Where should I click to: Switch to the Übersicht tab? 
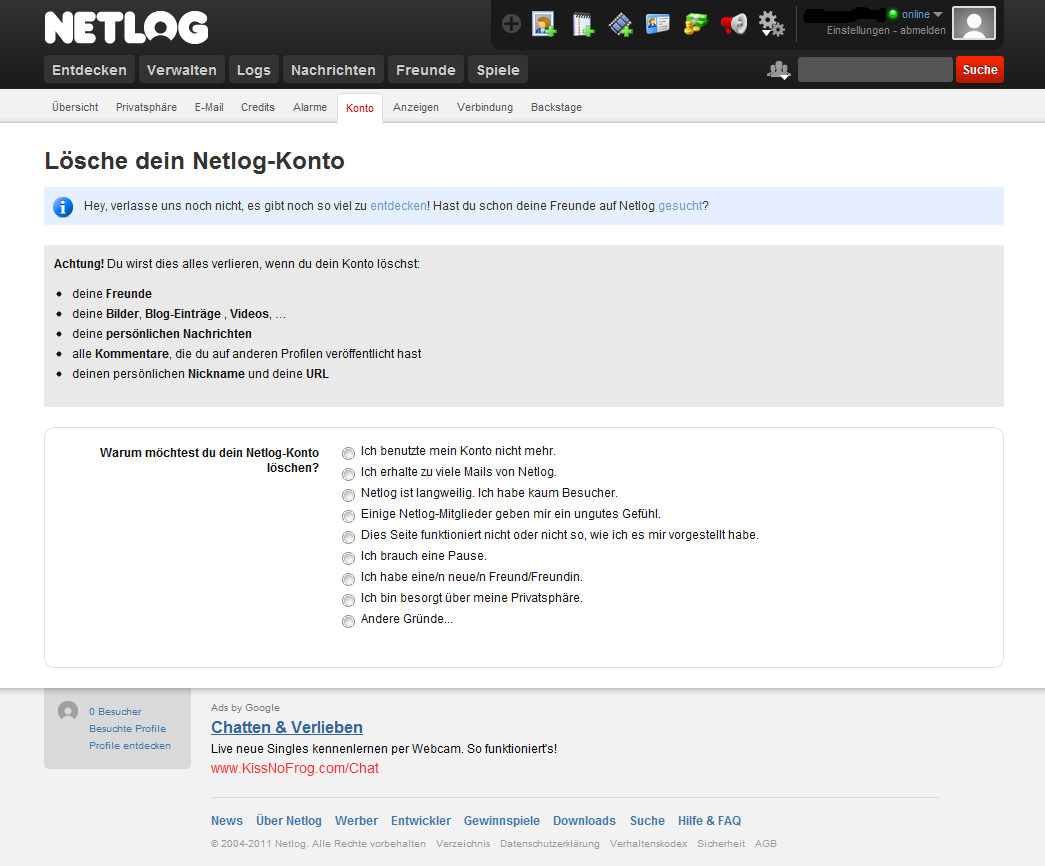[x=75, y=107]
